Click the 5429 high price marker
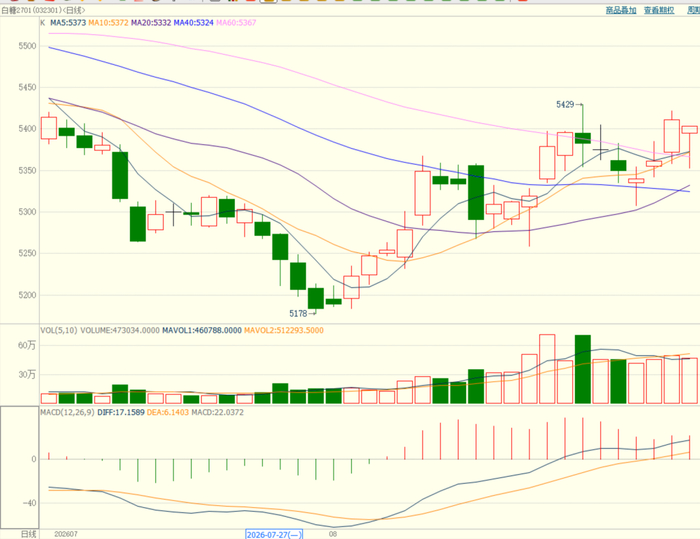Image resolution: width=700 pixels, height=539 pixels. (x=565, y=104)
